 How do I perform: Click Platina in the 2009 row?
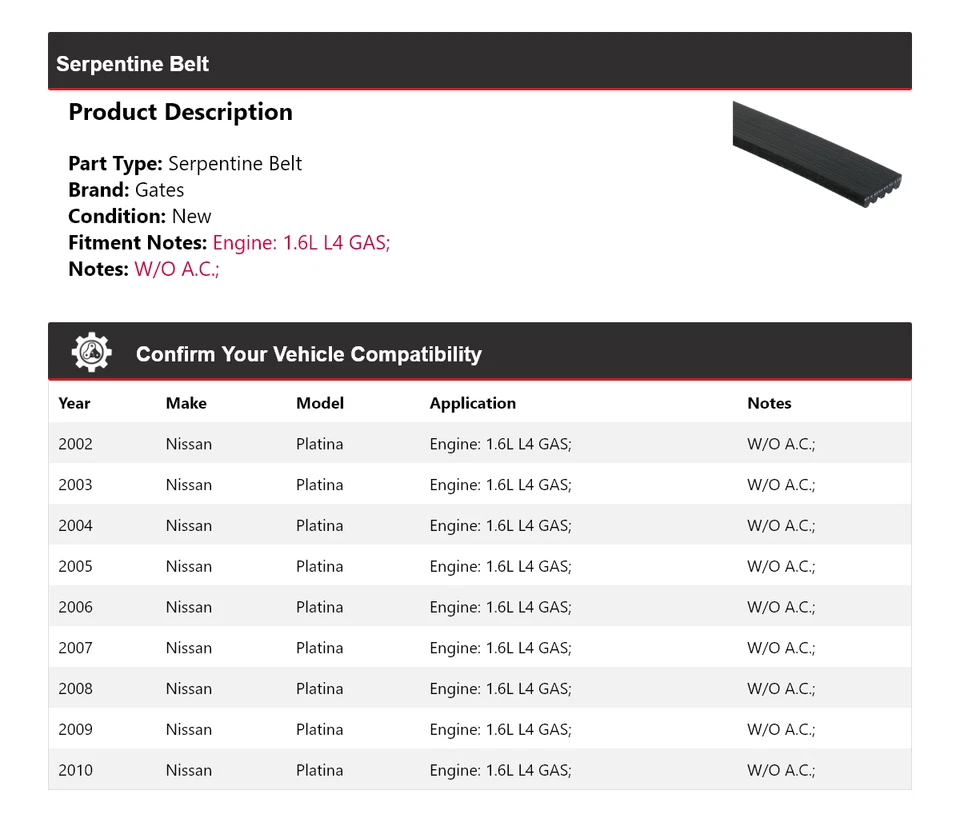click(x=320, y=730)
